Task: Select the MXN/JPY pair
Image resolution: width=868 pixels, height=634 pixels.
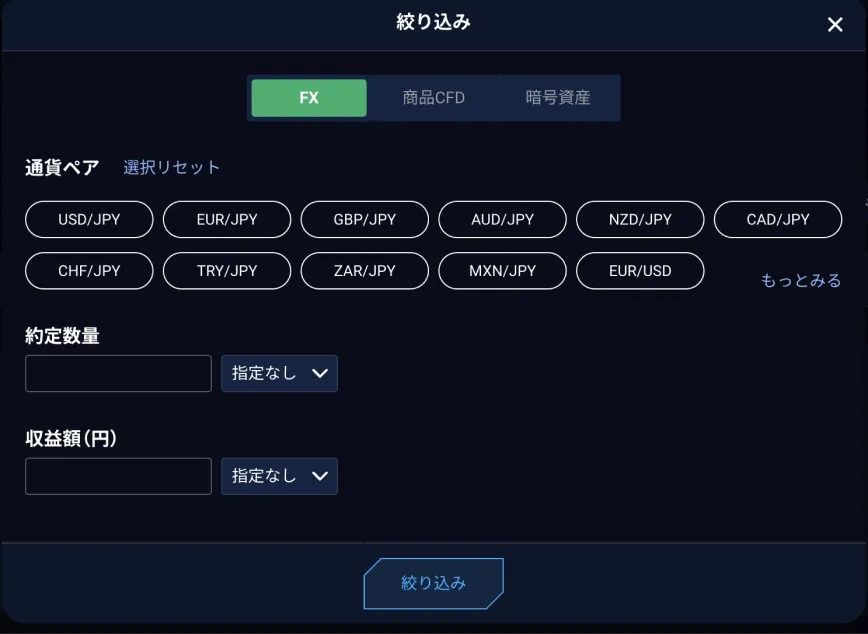Action: pos(503,270)
